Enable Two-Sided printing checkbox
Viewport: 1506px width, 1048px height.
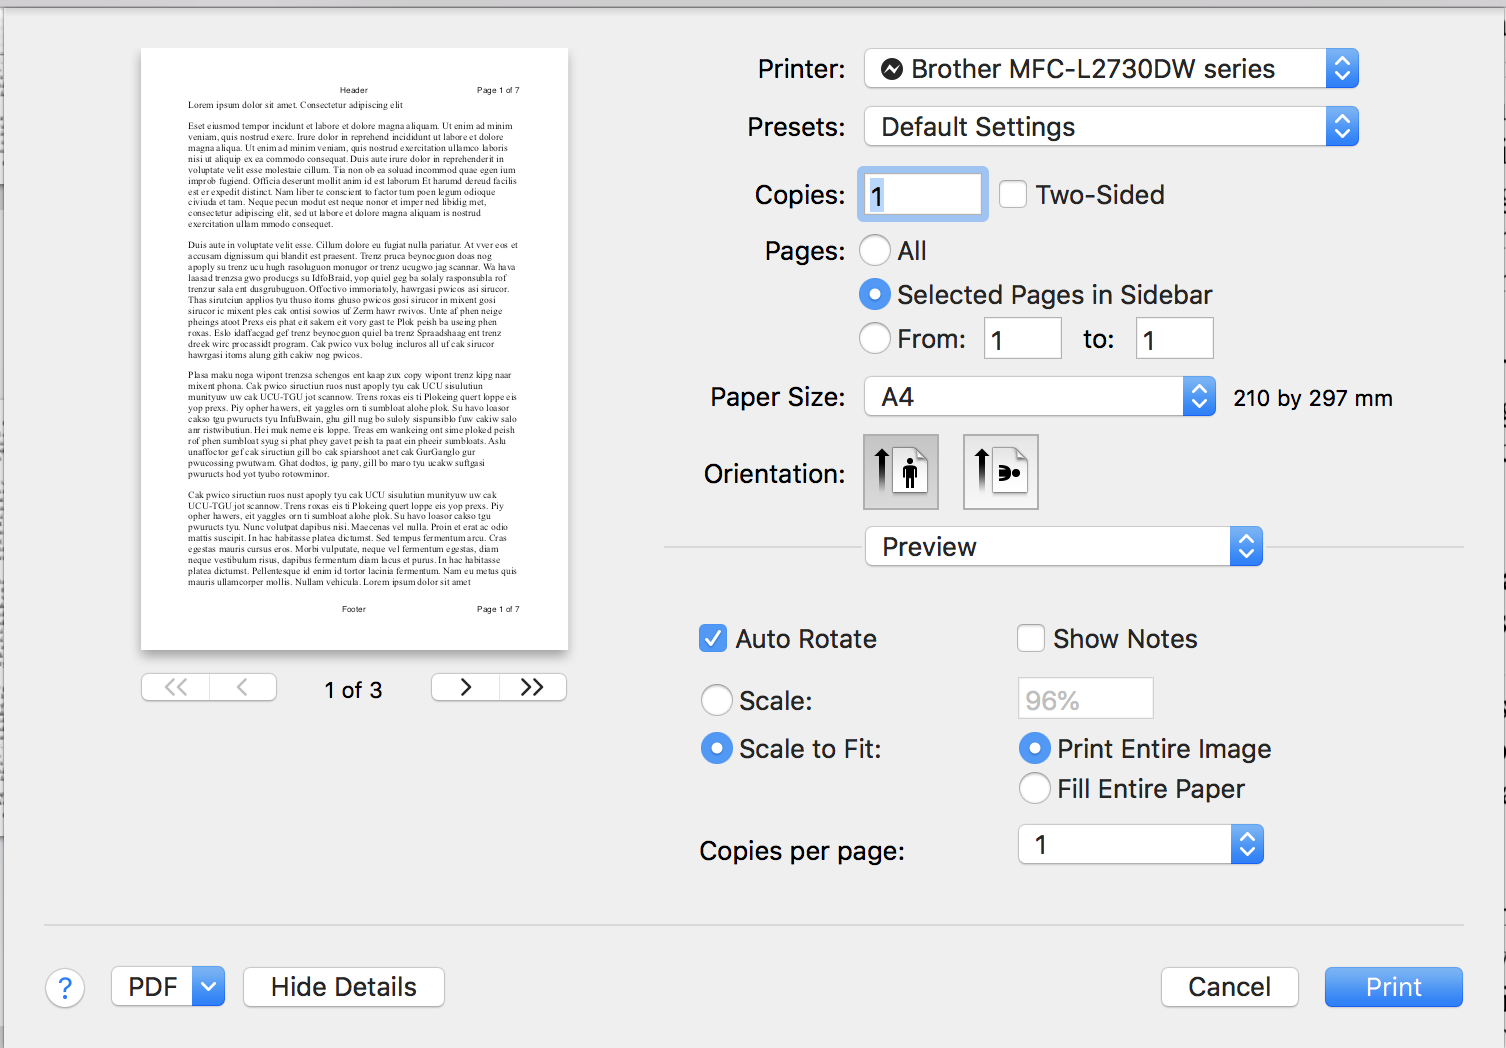[1013, 194]
